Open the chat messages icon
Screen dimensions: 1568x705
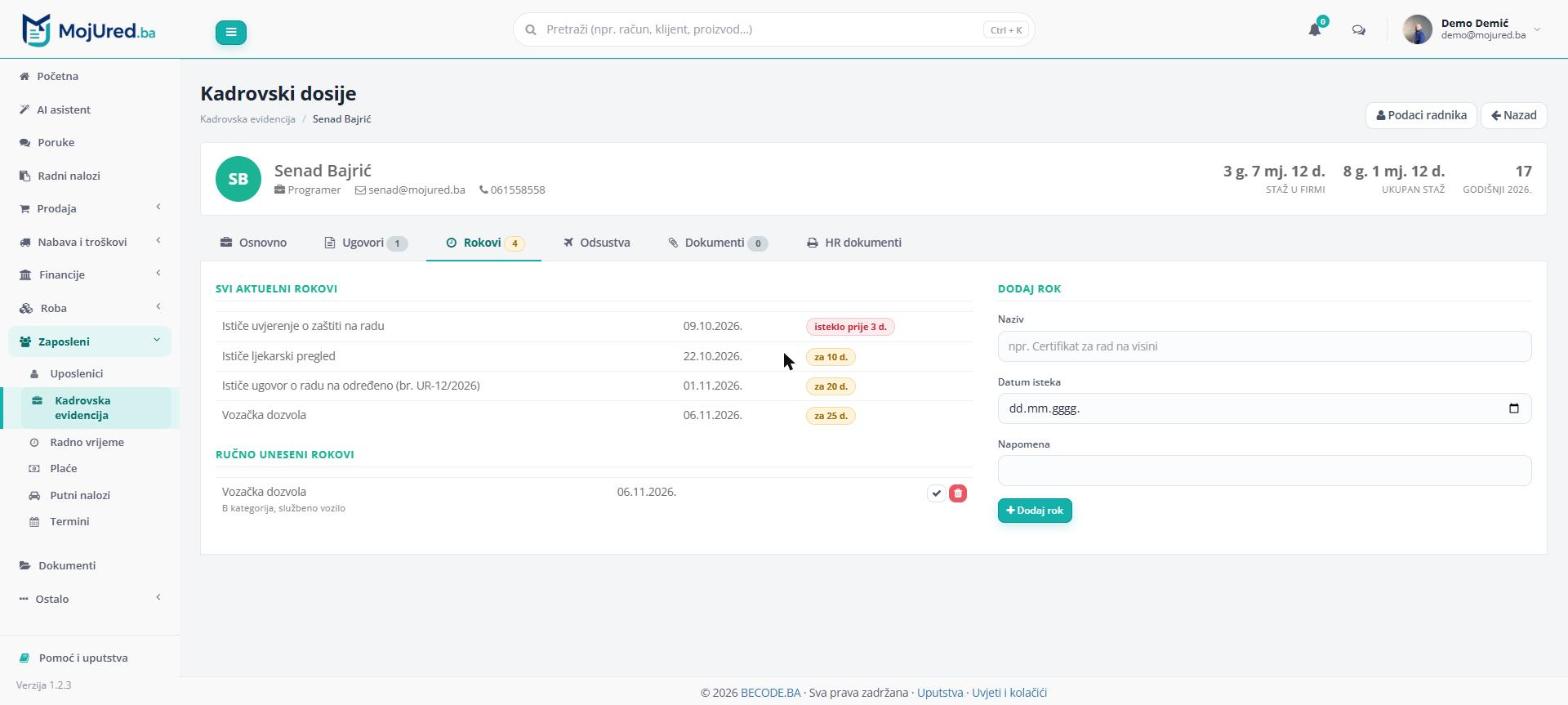pos(1358,30)
